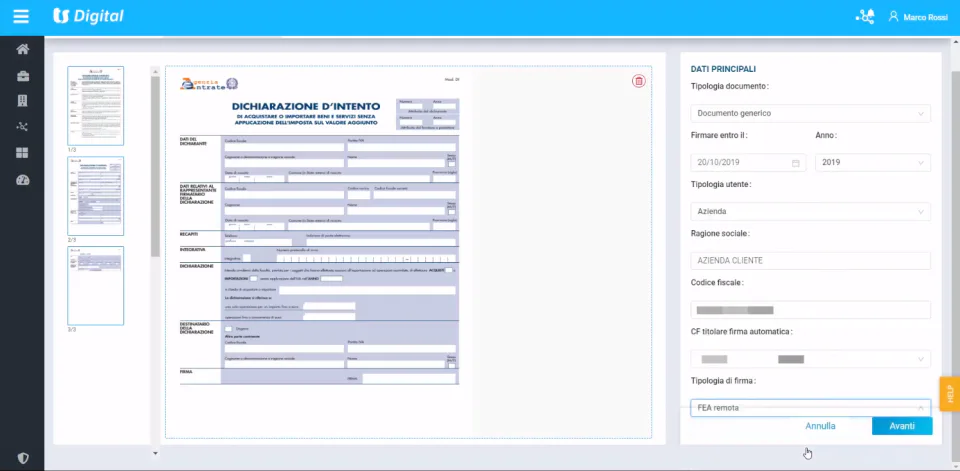Click the Agenzia Entrate logo in document
The width and height of the screenshot is (960, 471).
point(209,84)
